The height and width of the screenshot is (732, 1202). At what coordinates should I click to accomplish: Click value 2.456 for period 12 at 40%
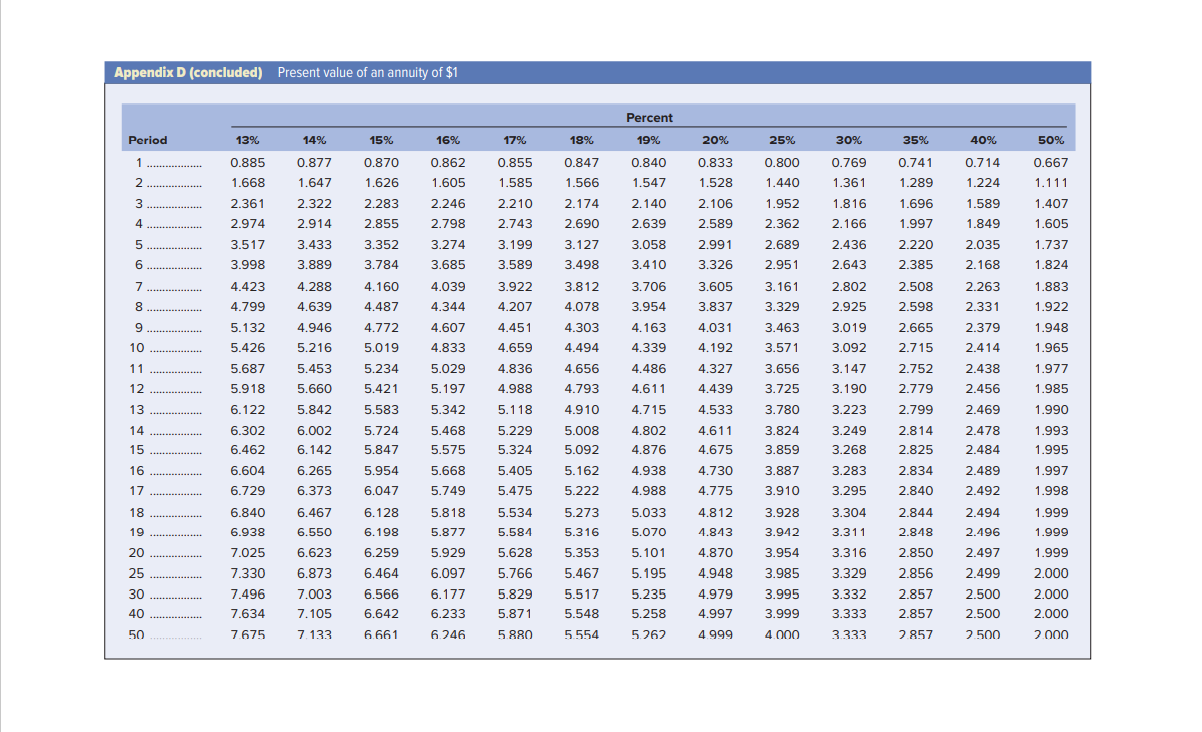(982, 389)
